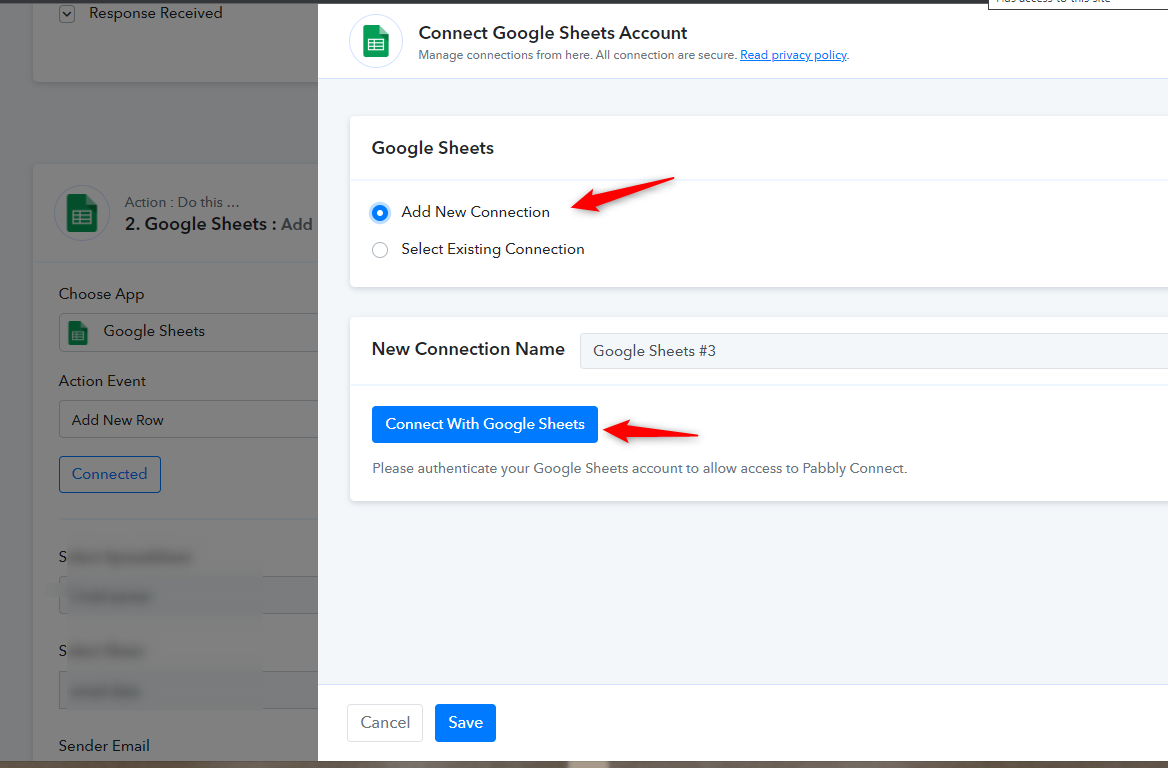Click the Google Sheets logo in dialog header
The image size is (1168, 768).
[x=376, y=41]
